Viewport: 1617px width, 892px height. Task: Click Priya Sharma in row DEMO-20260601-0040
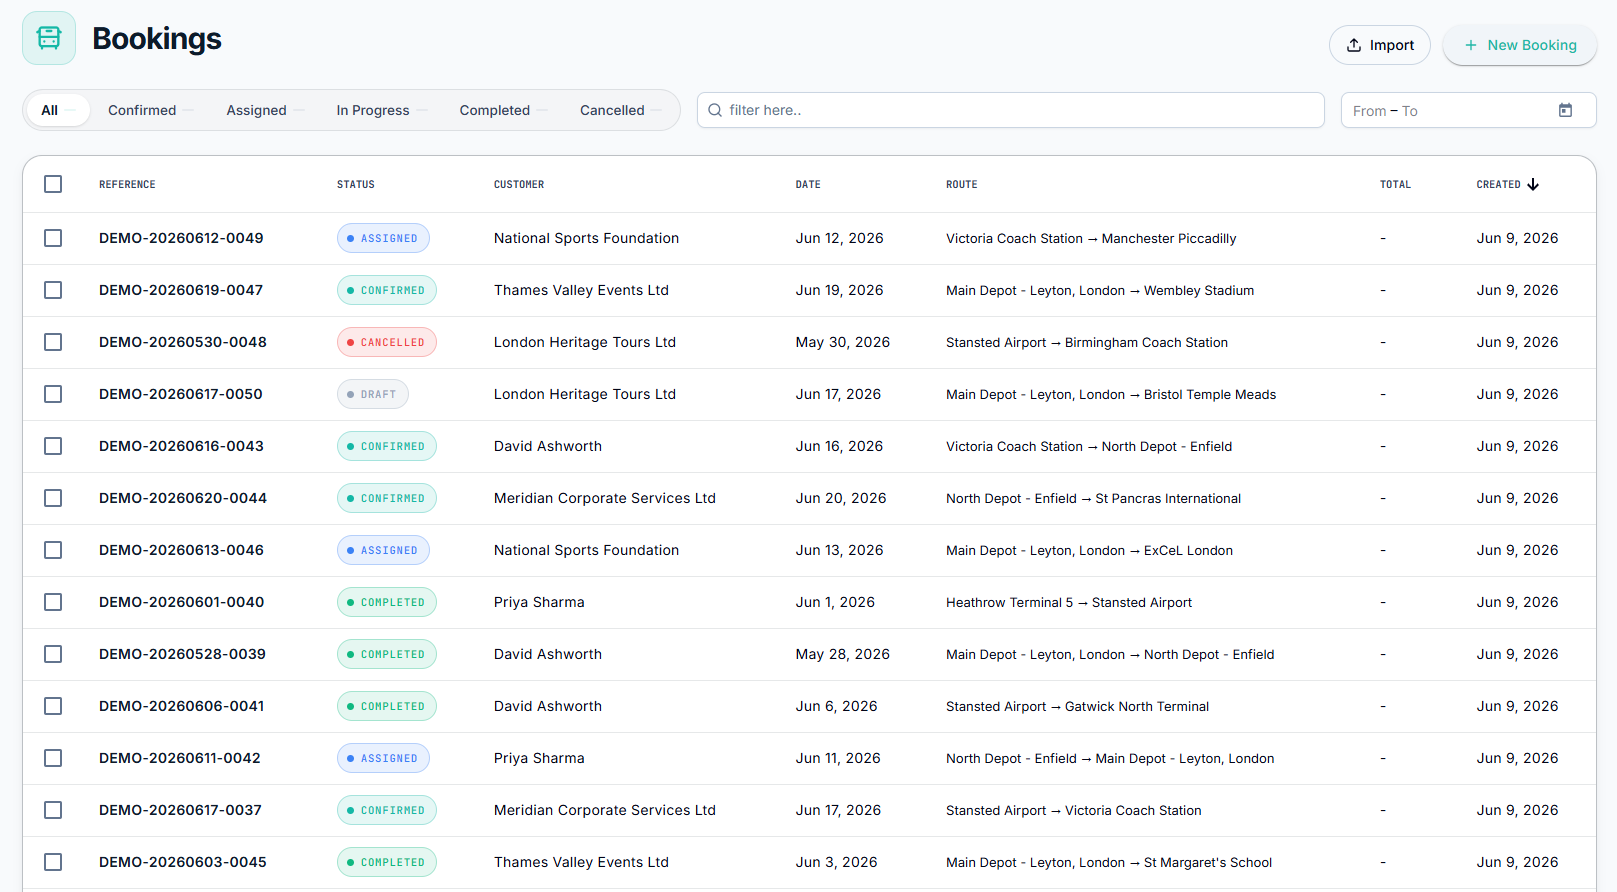(539, 602)
